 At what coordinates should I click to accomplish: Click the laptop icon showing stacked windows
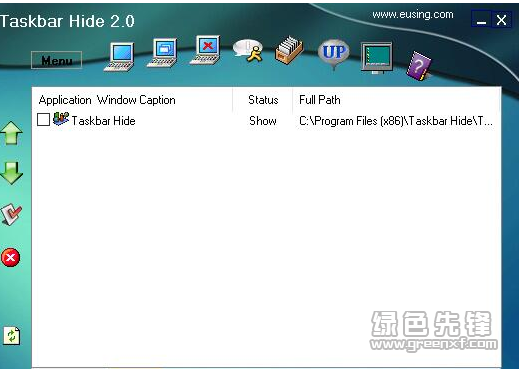(x=162, y=53)
